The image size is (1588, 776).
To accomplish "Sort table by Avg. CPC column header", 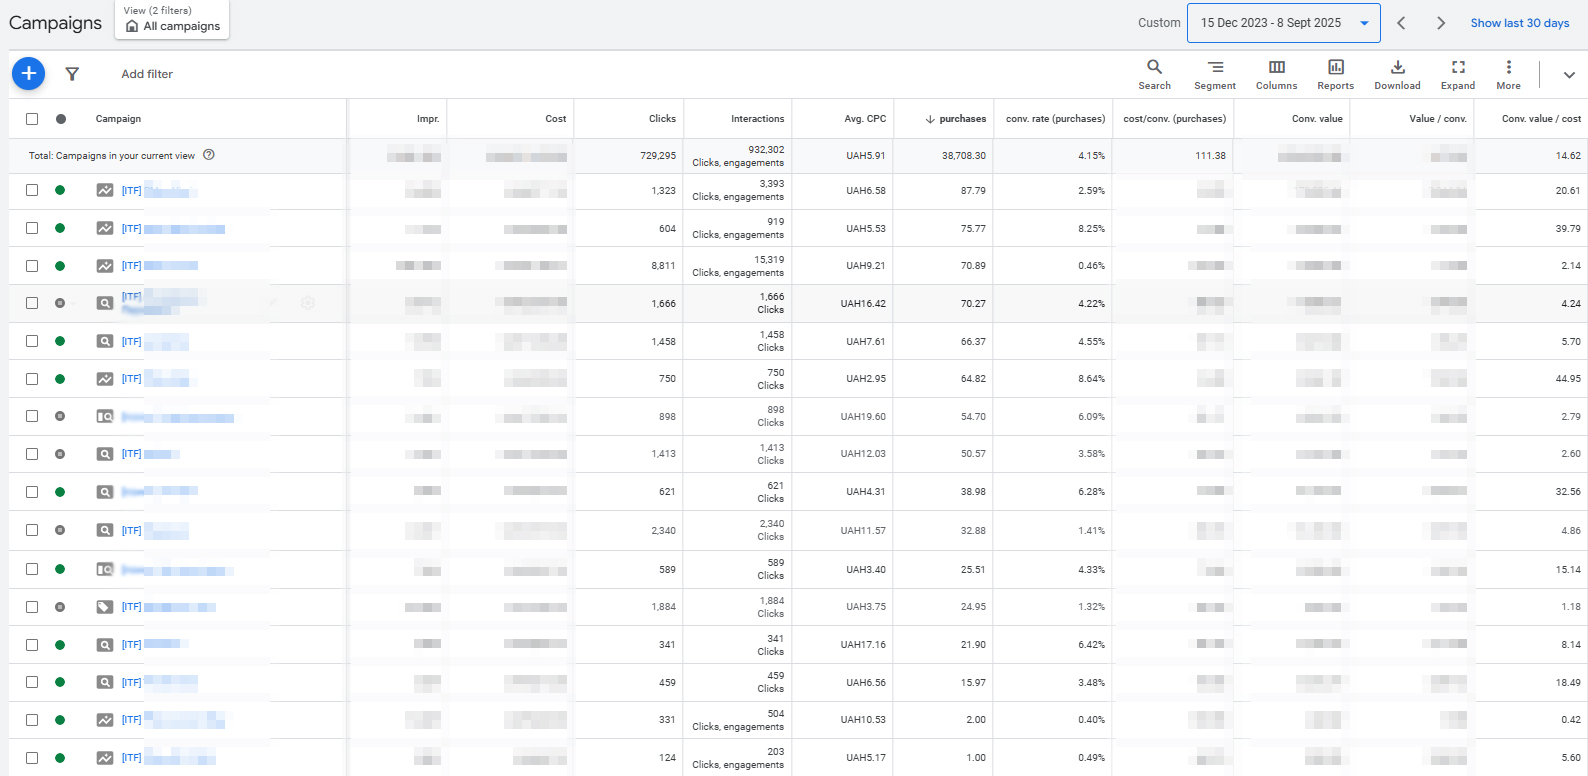I will click(864, 119).
